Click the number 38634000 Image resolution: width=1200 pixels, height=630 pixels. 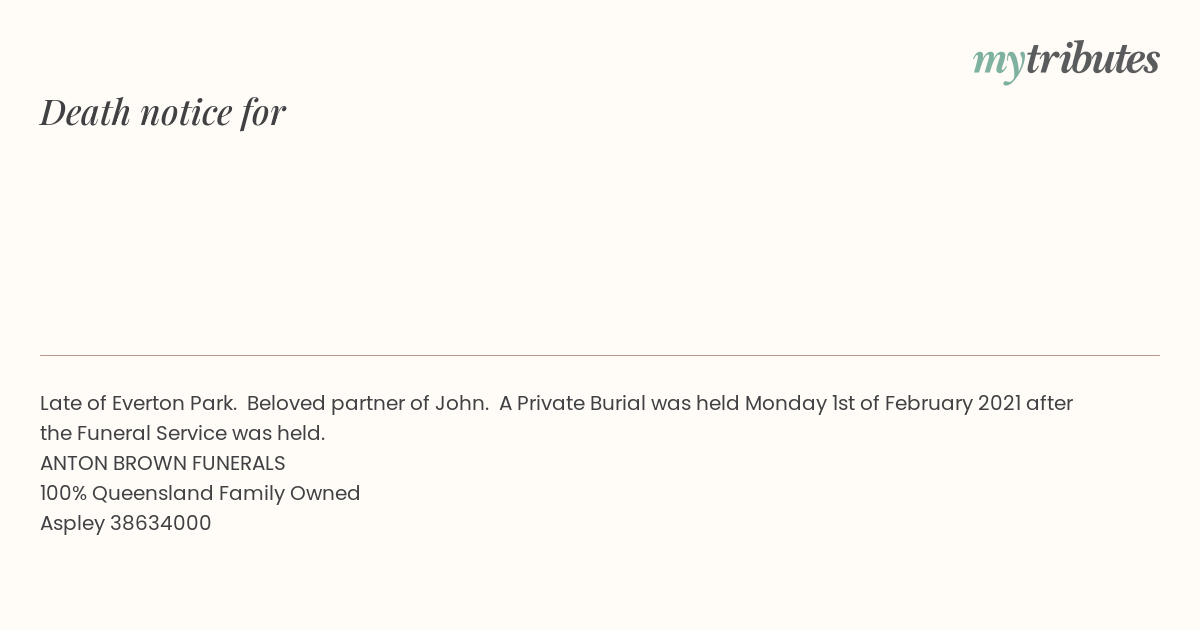click(x=161, y=523)
